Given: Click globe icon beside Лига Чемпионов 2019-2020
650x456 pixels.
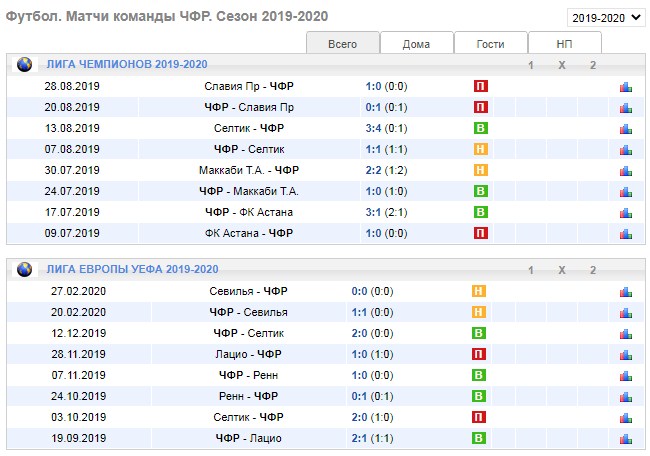Looking at the screenshot, I should pyautogui.click(x=25, y=64).
